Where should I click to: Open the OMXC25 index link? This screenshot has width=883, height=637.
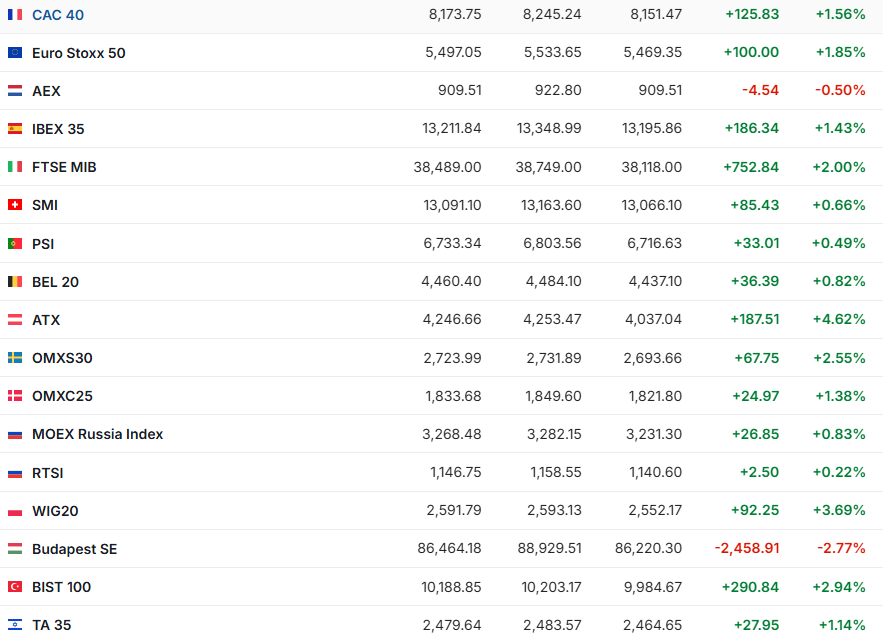(62, 396)
